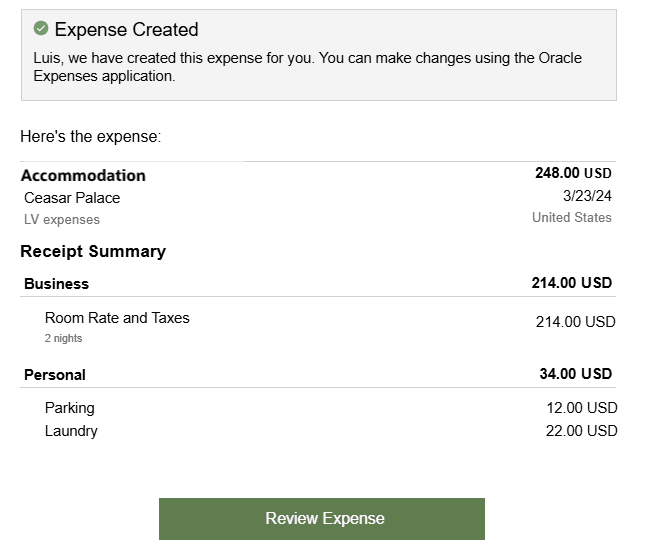Viewport: 645px width, 543px height.
Task: Select the Receipt Summary heading
Action: click(x=93, y=251)
